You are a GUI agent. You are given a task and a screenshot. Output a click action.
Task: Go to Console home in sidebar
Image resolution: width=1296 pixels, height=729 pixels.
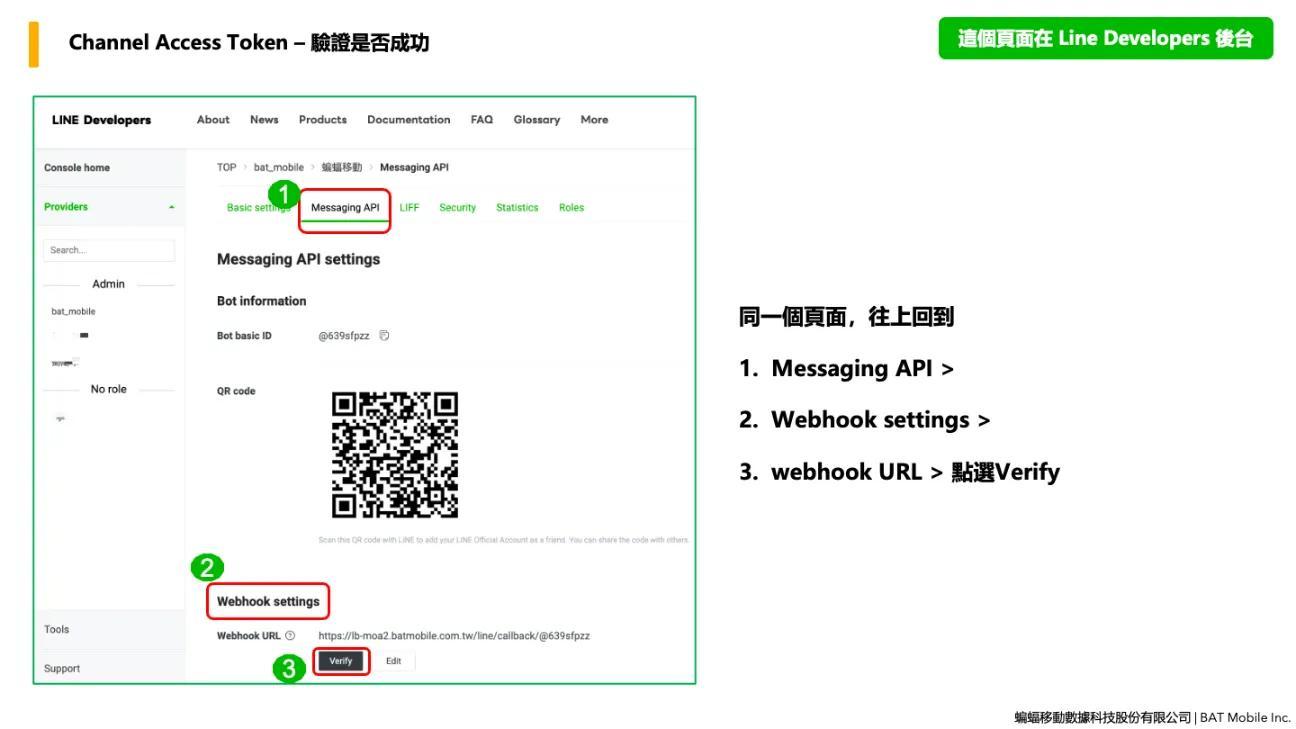(x=77, y=168)
